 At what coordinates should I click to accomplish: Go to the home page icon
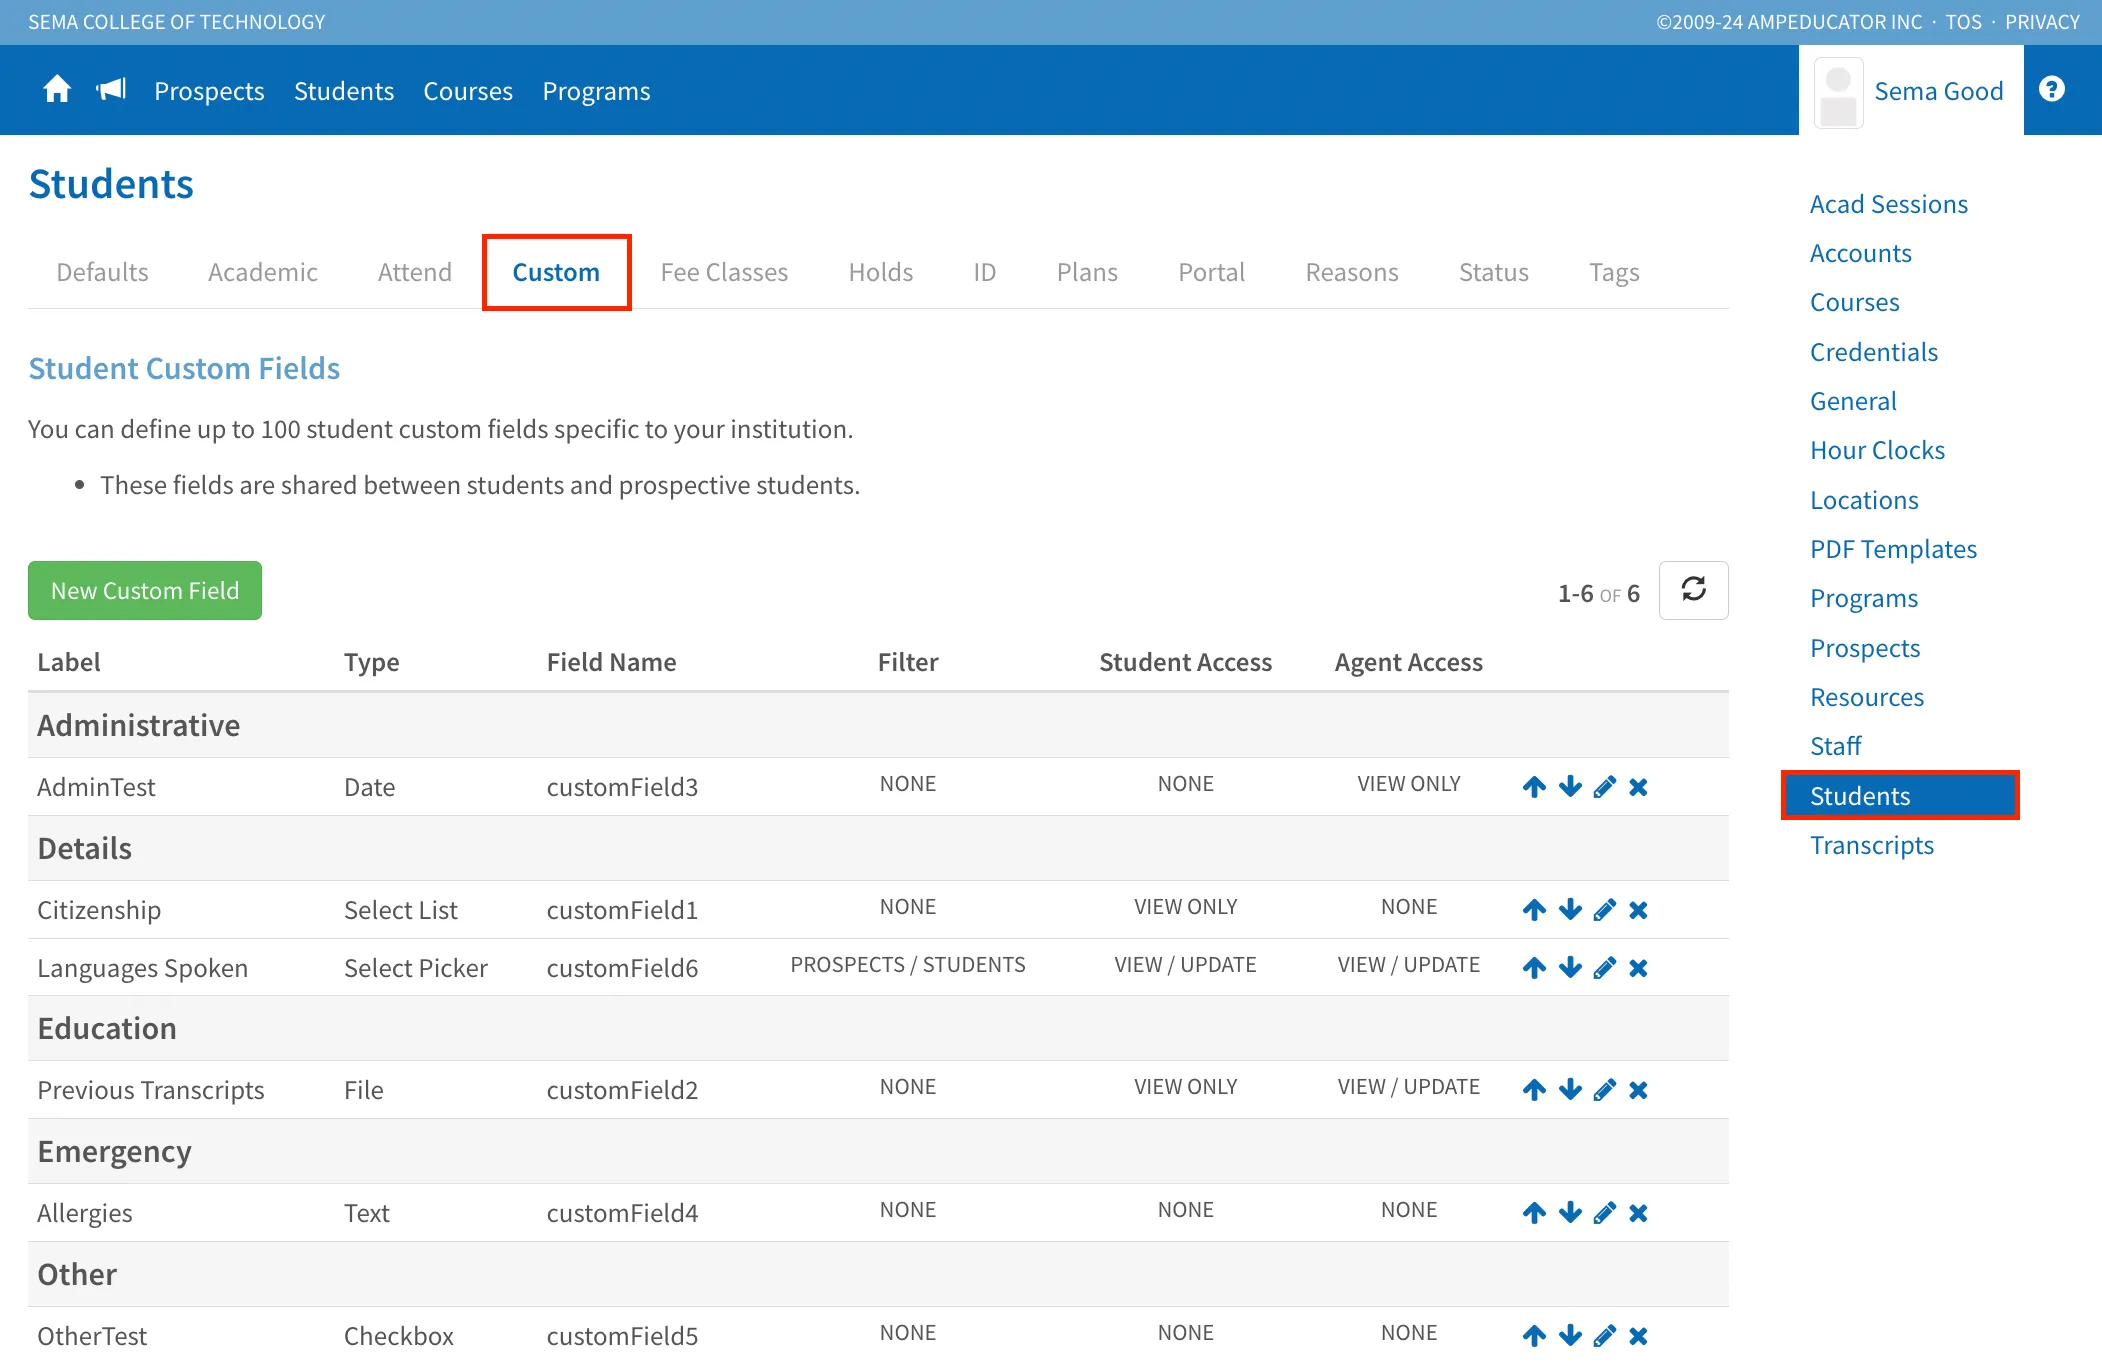(57, 90)
